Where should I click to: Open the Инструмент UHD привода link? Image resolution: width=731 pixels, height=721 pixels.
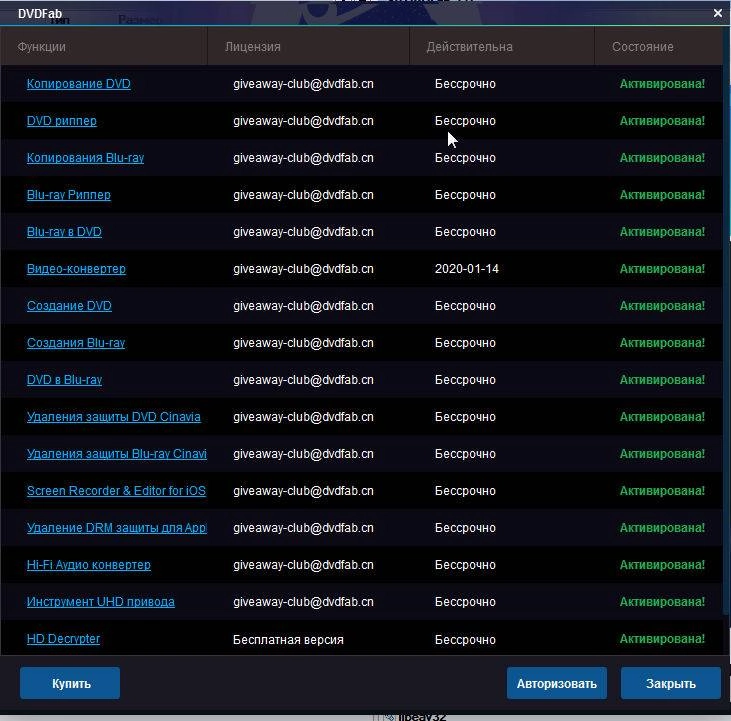point(100,602)
